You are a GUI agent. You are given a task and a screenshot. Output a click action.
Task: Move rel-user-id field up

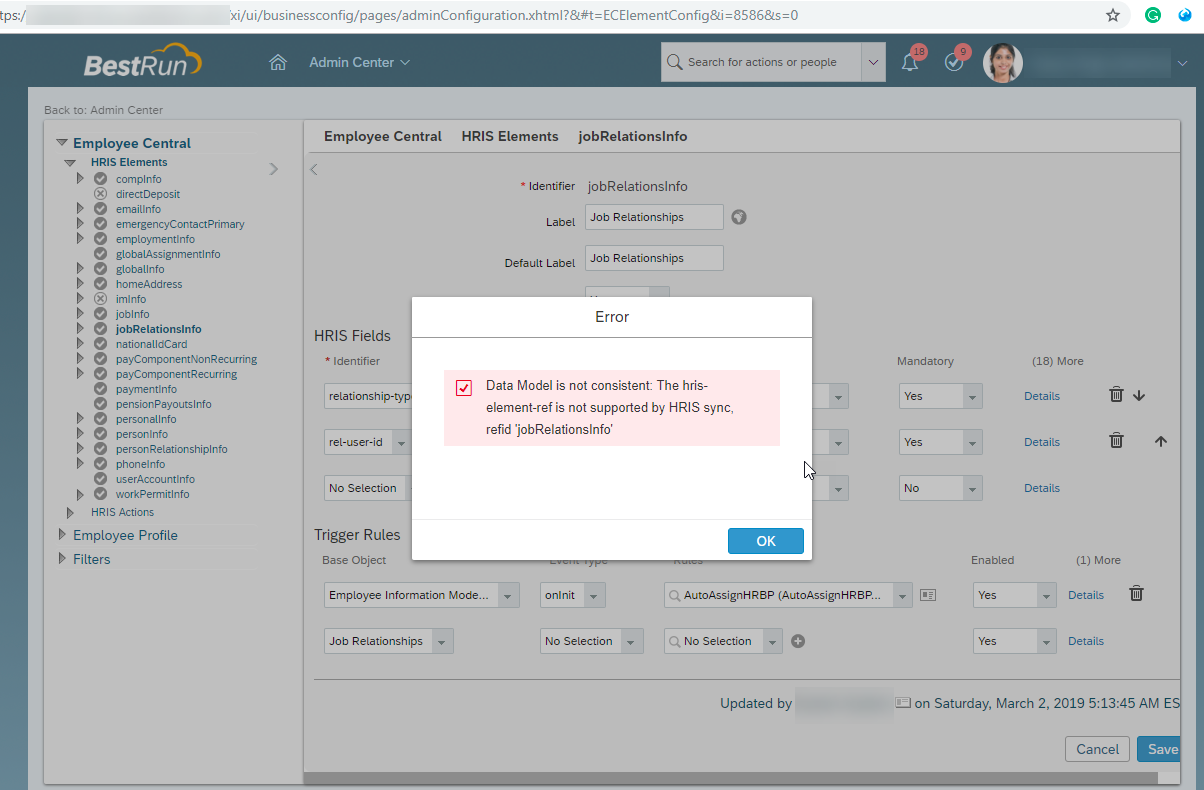pos(1161,441)
